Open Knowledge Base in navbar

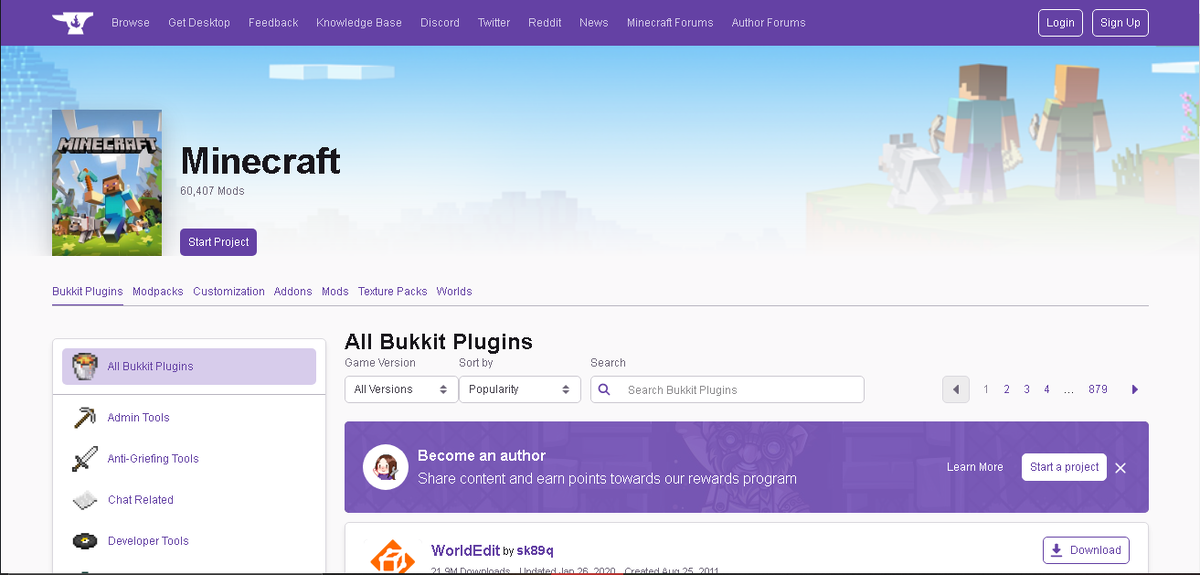(x=359, y=22)
